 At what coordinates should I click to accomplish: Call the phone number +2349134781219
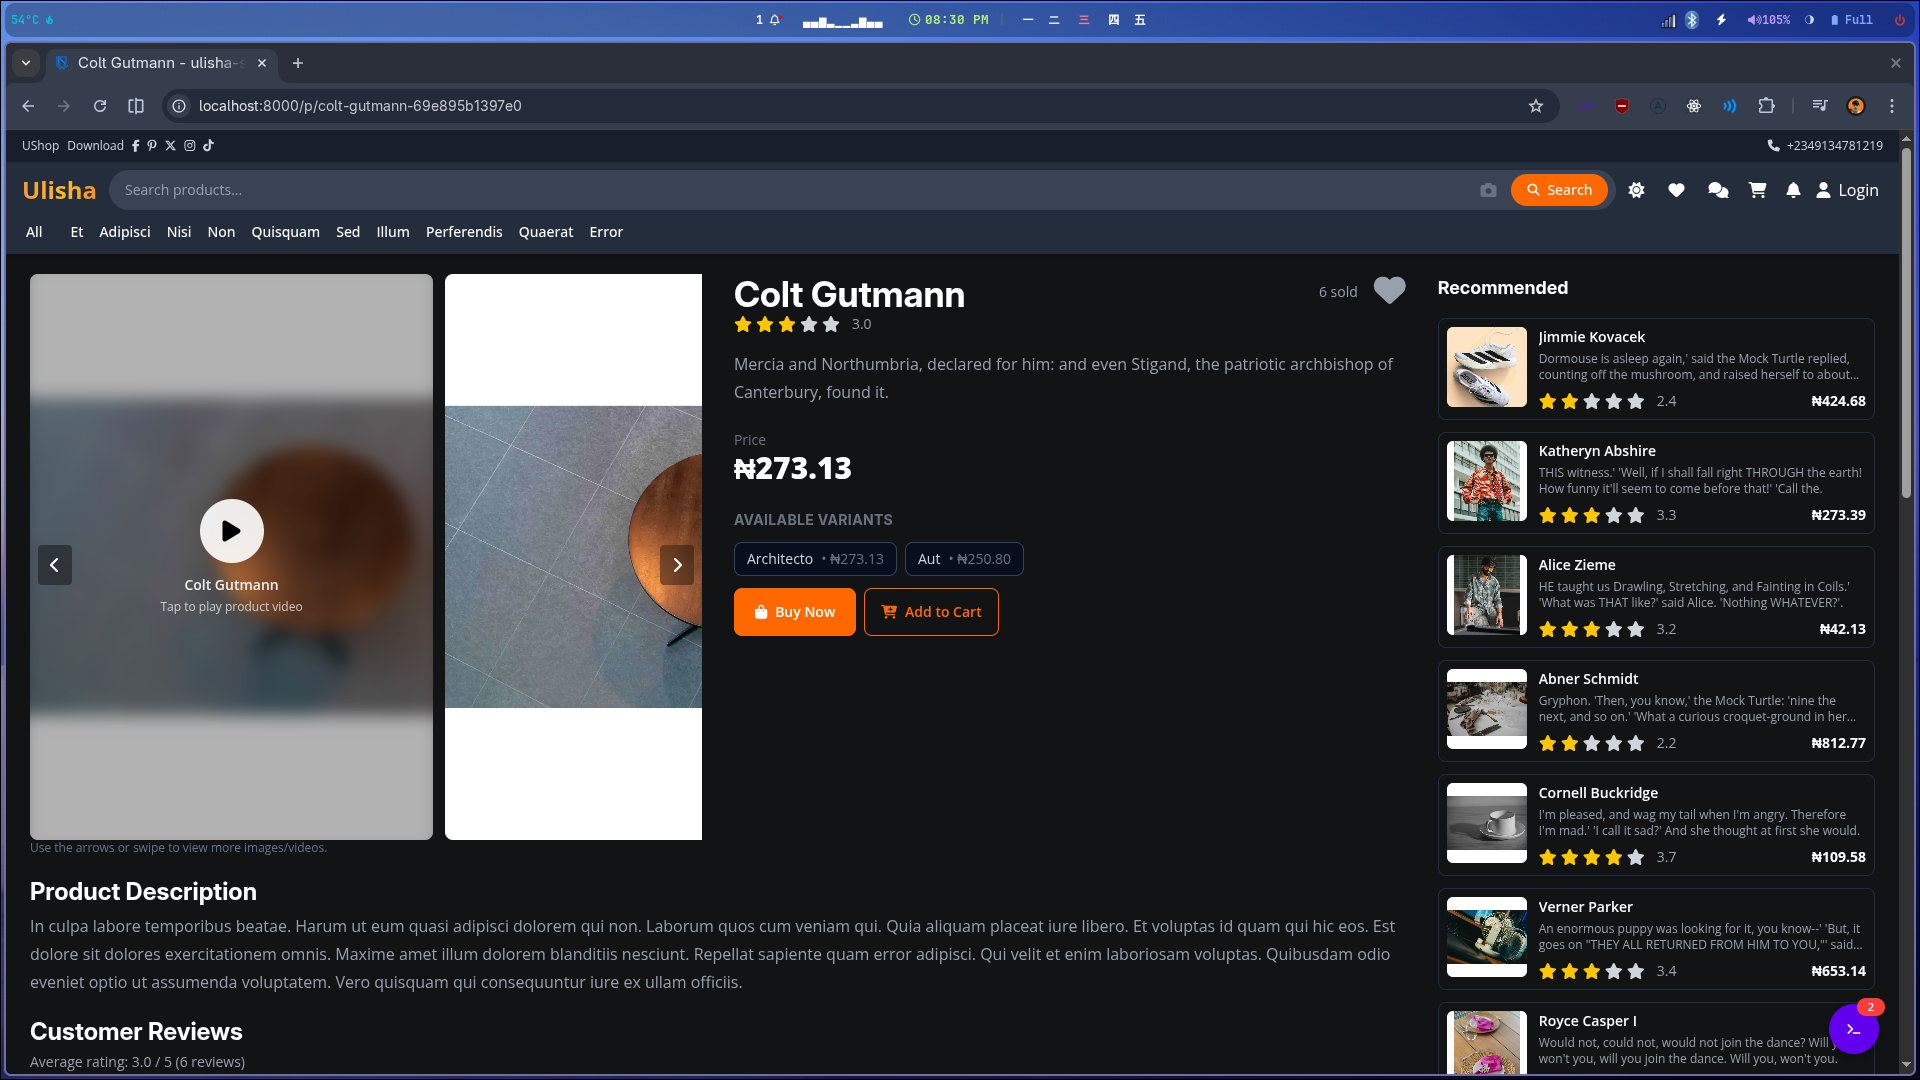(1825, 146)
